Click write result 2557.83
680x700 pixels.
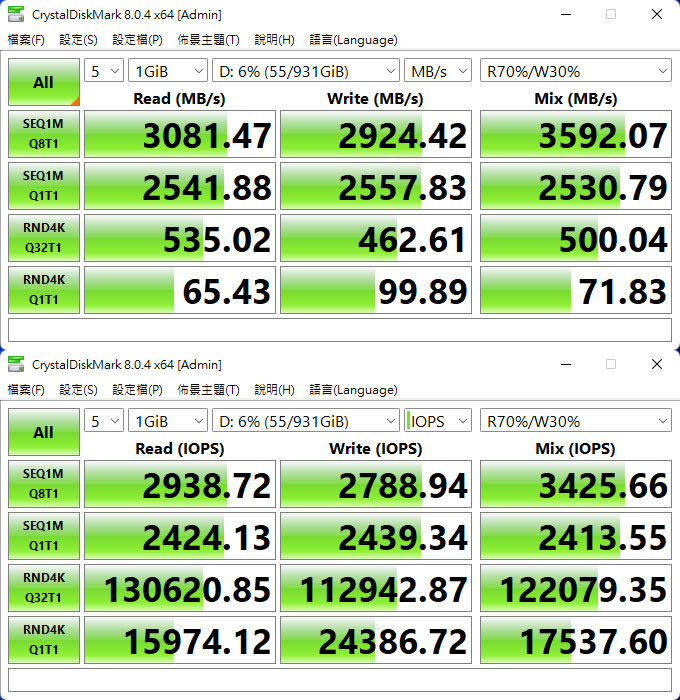pyautogui.click(x=376, y=186)
